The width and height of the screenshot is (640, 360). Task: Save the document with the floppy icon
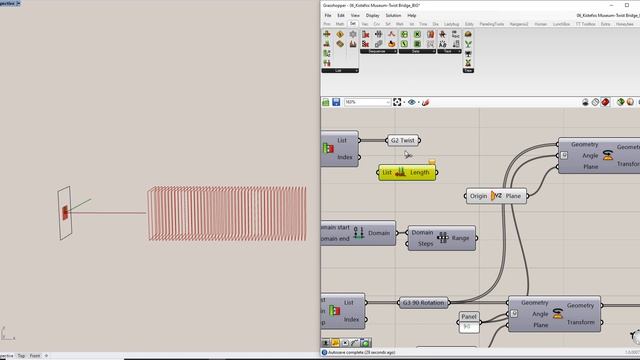[x=336, y=102]
